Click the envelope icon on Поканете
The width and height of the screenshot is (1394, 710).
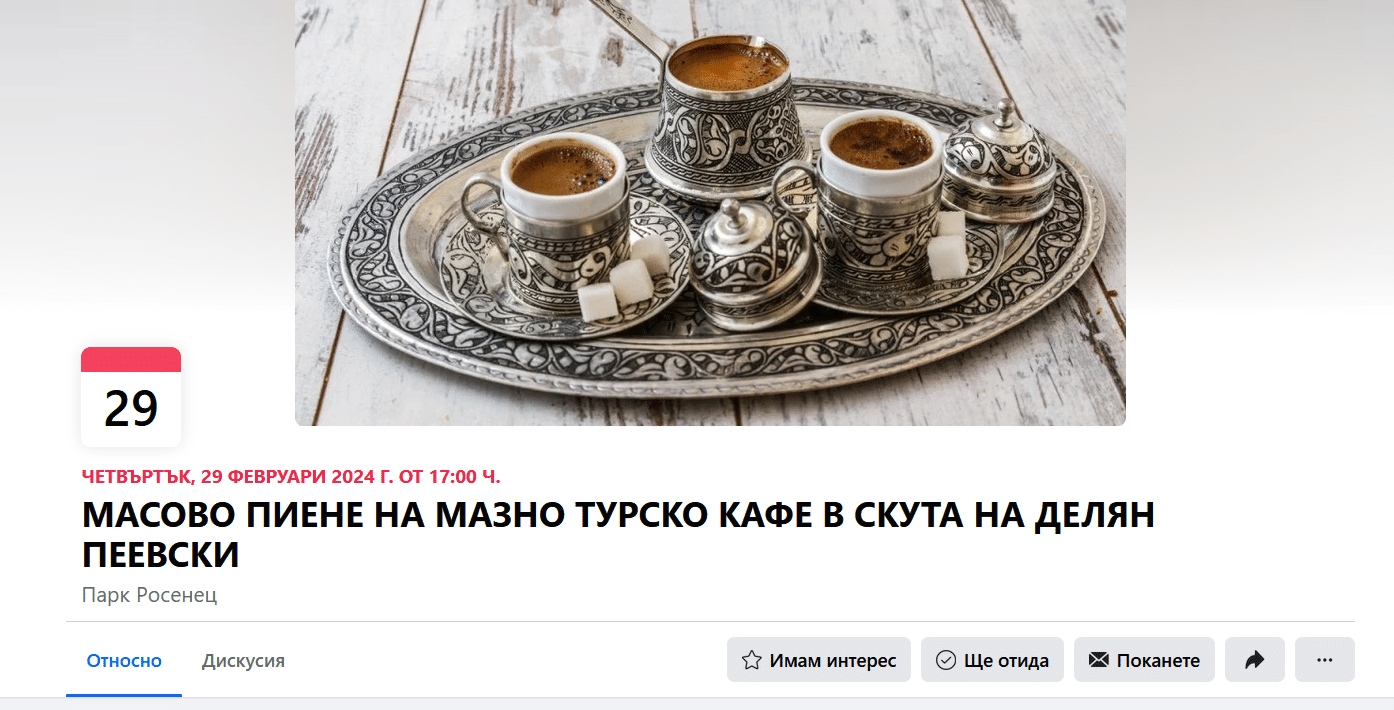(x=1098, y=660)
